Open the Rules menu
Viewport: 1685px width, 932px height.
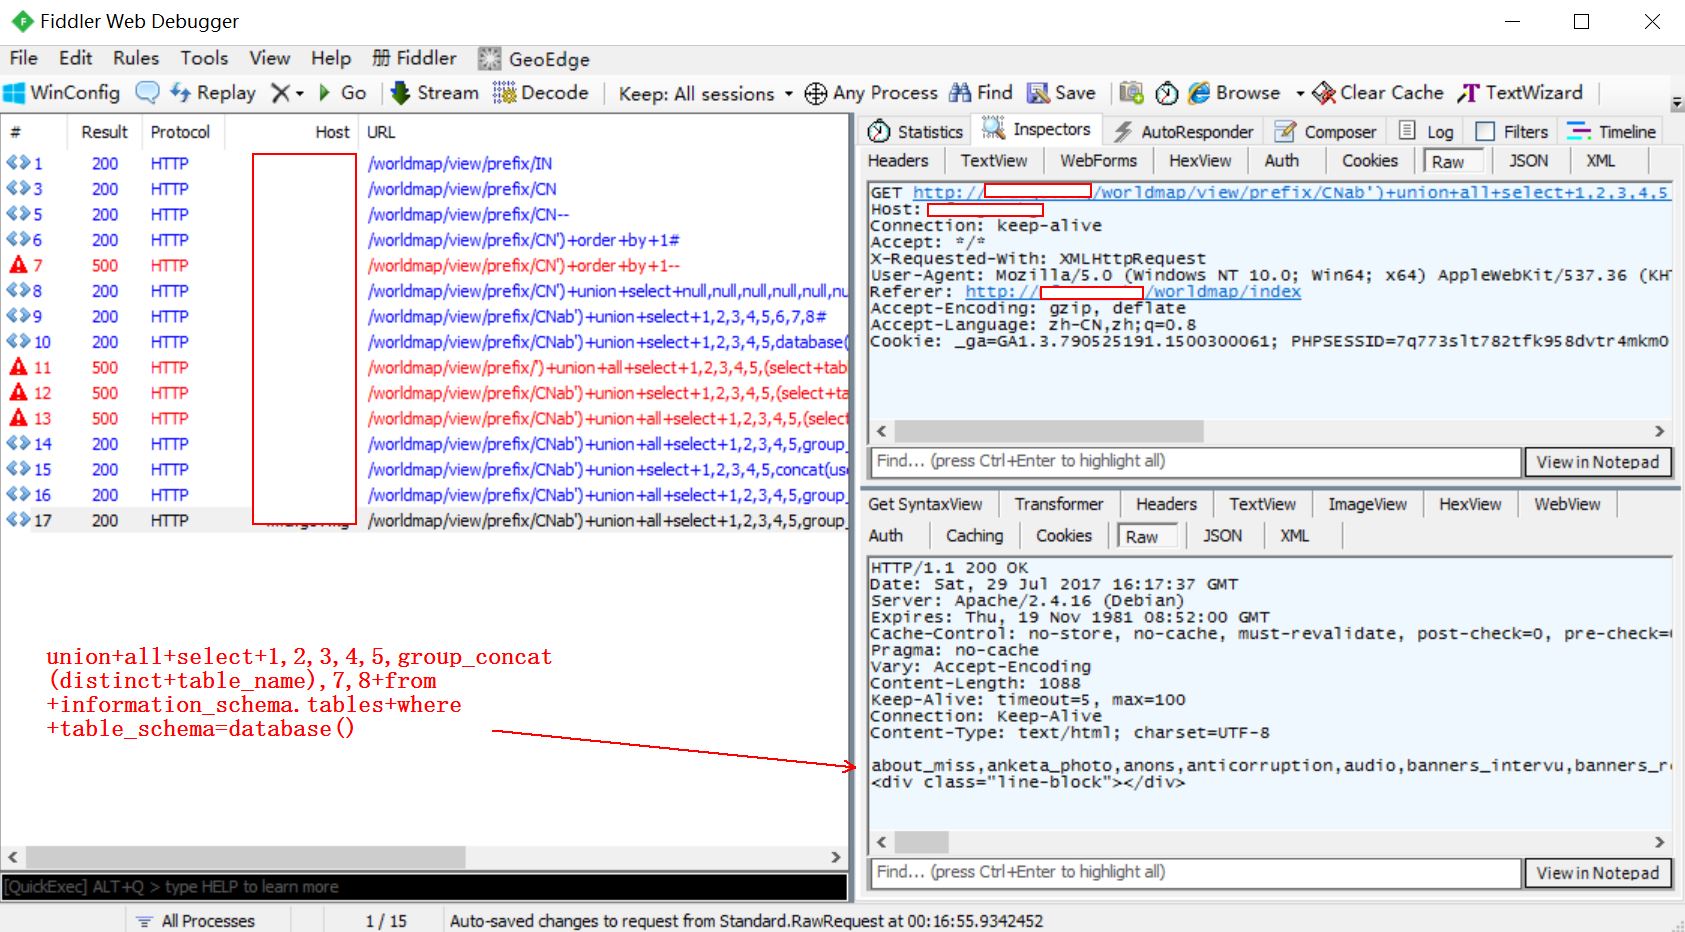(136, 58)
